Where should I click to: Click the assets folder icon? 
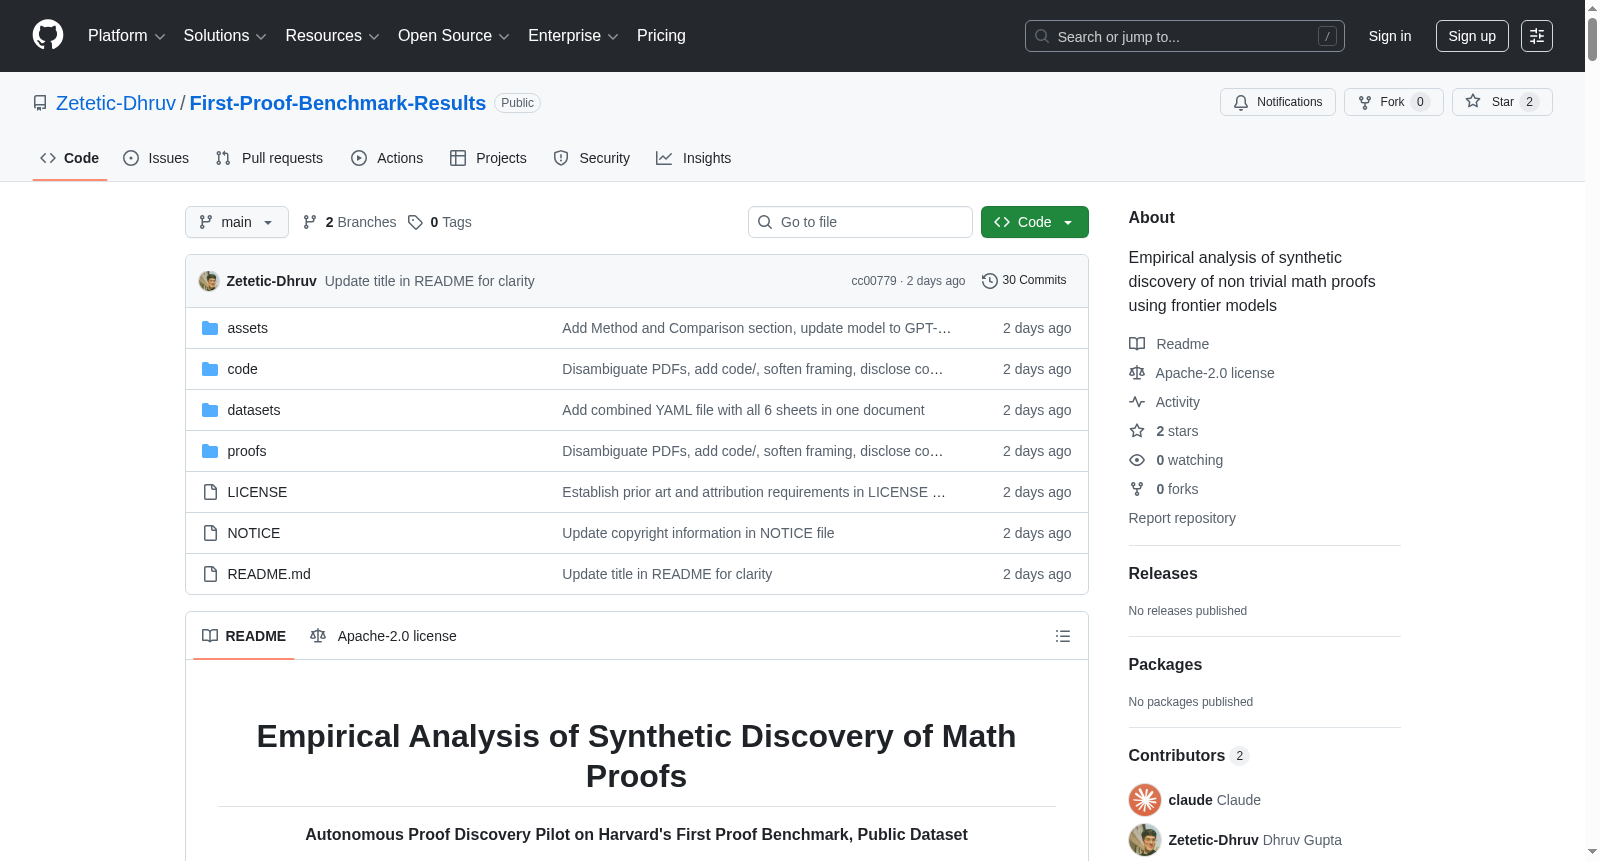(210, 328)
